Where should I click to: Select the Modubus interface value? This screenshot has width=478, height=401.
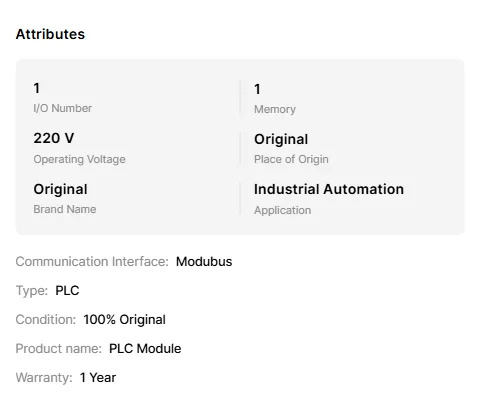204,262
